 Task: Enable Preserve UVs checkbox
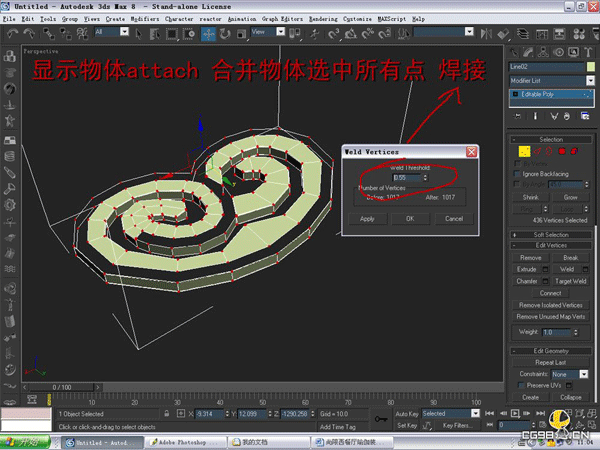point(520,385)
